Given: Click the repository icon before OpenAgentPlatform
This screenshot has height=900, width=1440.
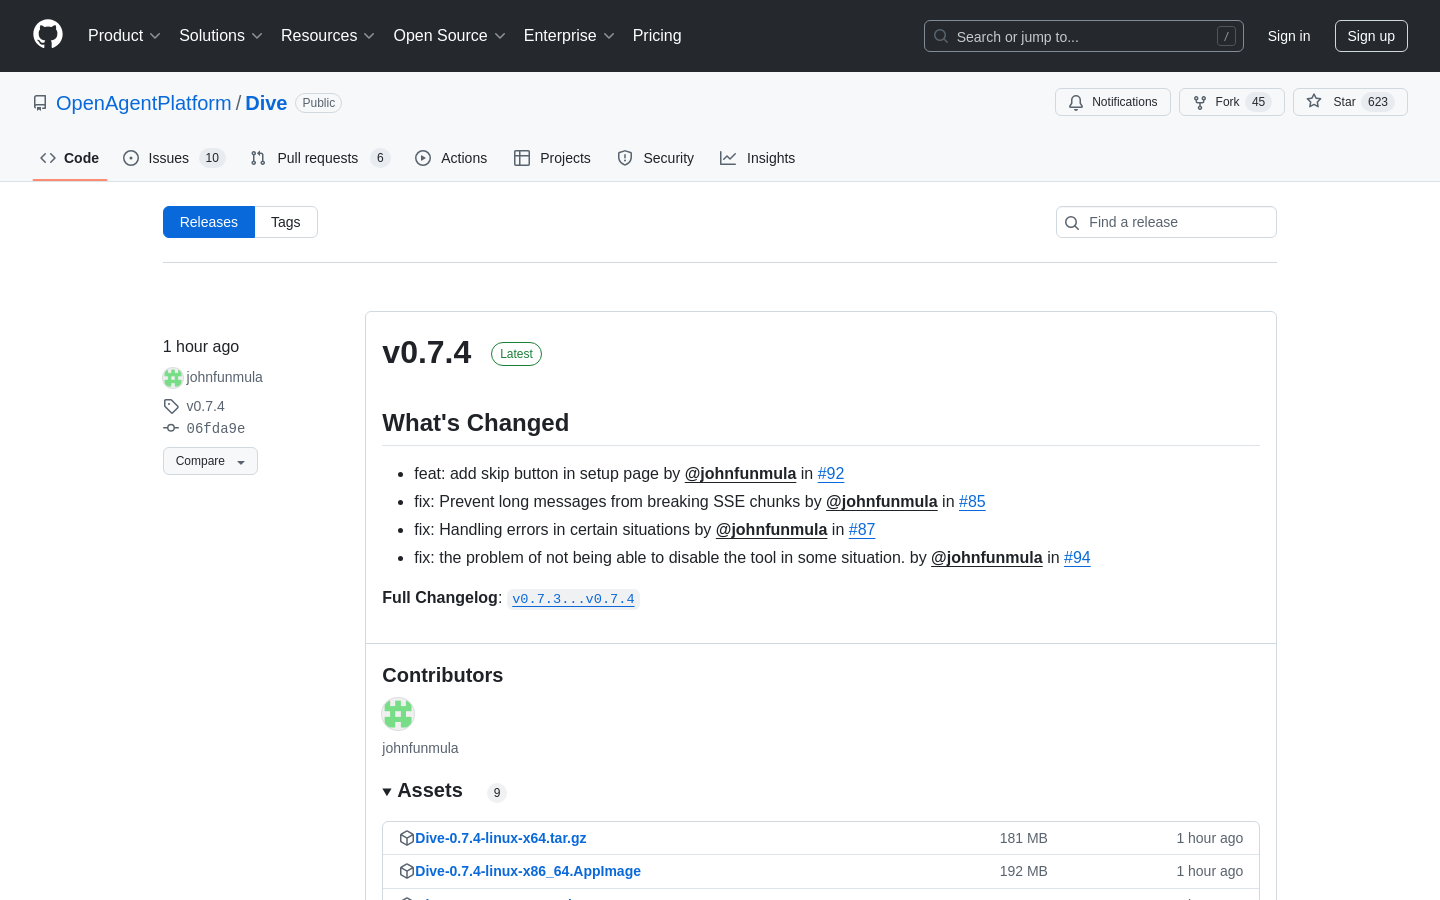Looking at the screenshot, I should 40,103.
